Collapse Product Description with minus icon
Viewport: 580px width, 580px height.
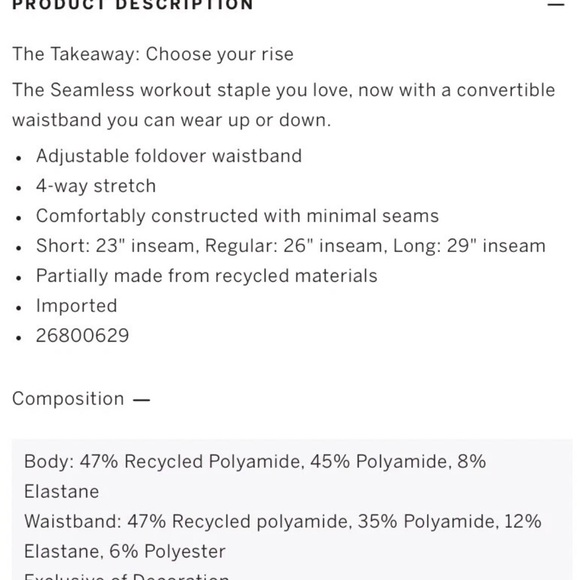click(x=556, y=4)
